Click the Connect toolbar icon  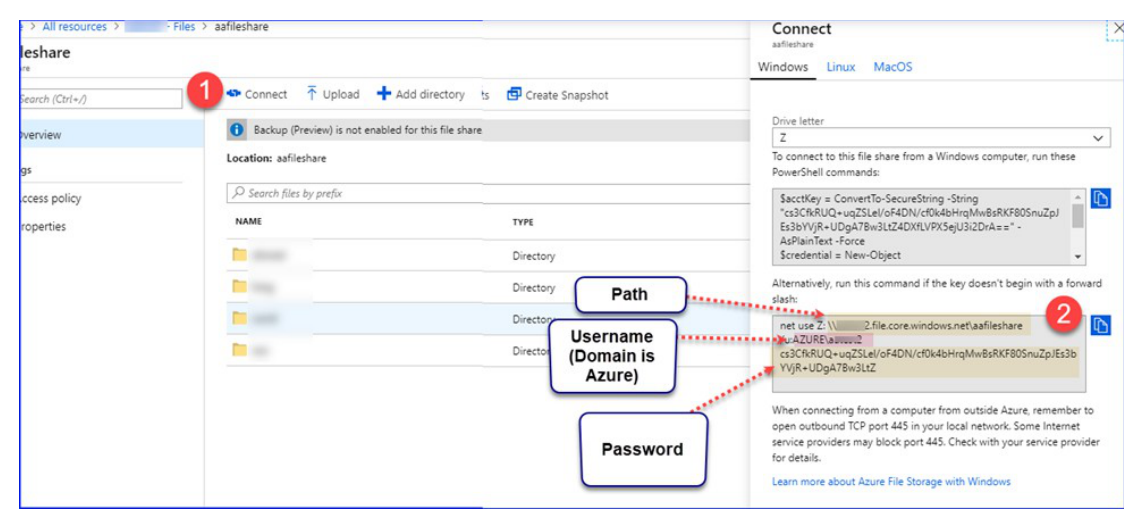coord(233,94)
